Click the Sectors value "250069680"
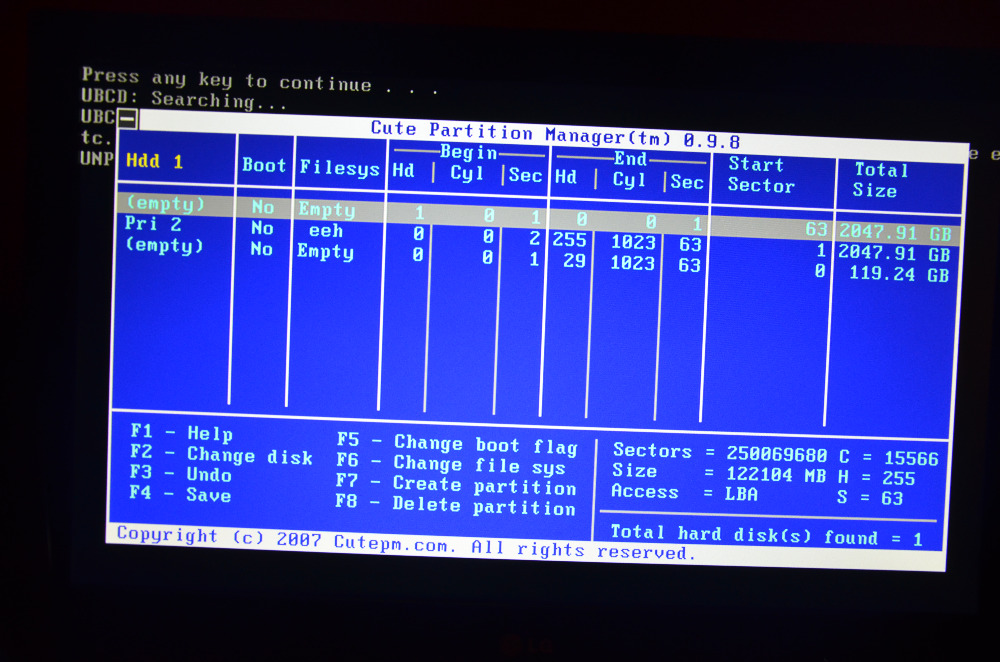Screen dimensions: 1000x662 pos(777,454)
